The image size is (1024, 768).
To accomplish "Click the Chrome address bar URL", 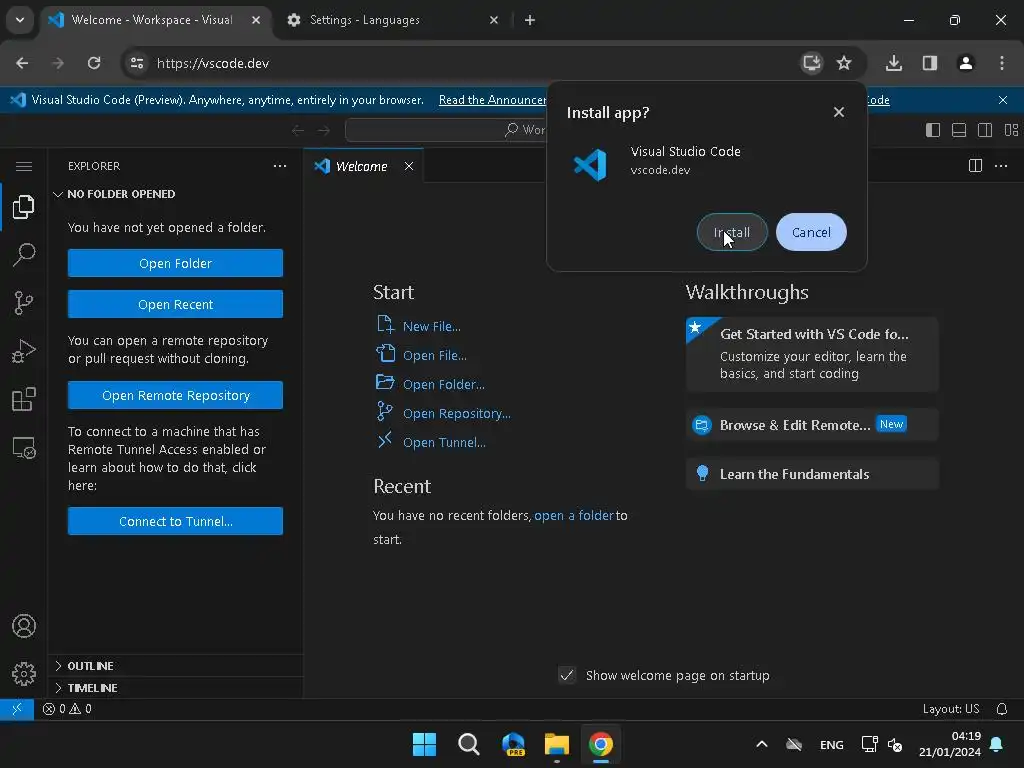I will [213, 63].
